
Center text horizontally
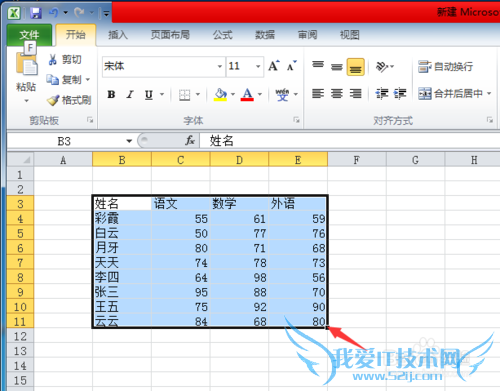pyautogui.click(x=337, y=94)
